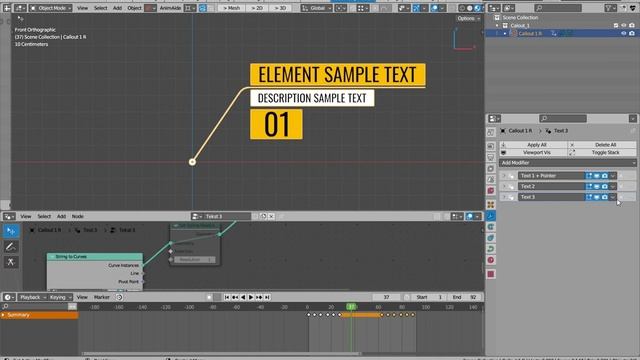Image resolution: width=640 pixels, height=360 pixels.
Task: Open the Scene properties tab icon
Action: coord(491,179)
